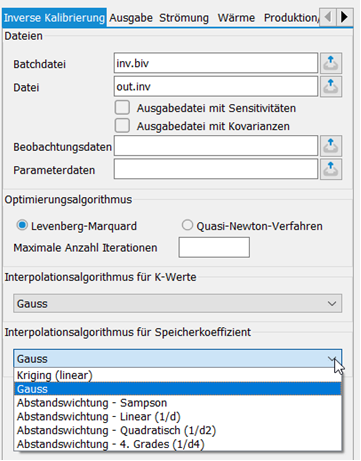361x461 pixels.
Task: Click the upload icon next to Batchdatei field
Action: tap(331, 63)
